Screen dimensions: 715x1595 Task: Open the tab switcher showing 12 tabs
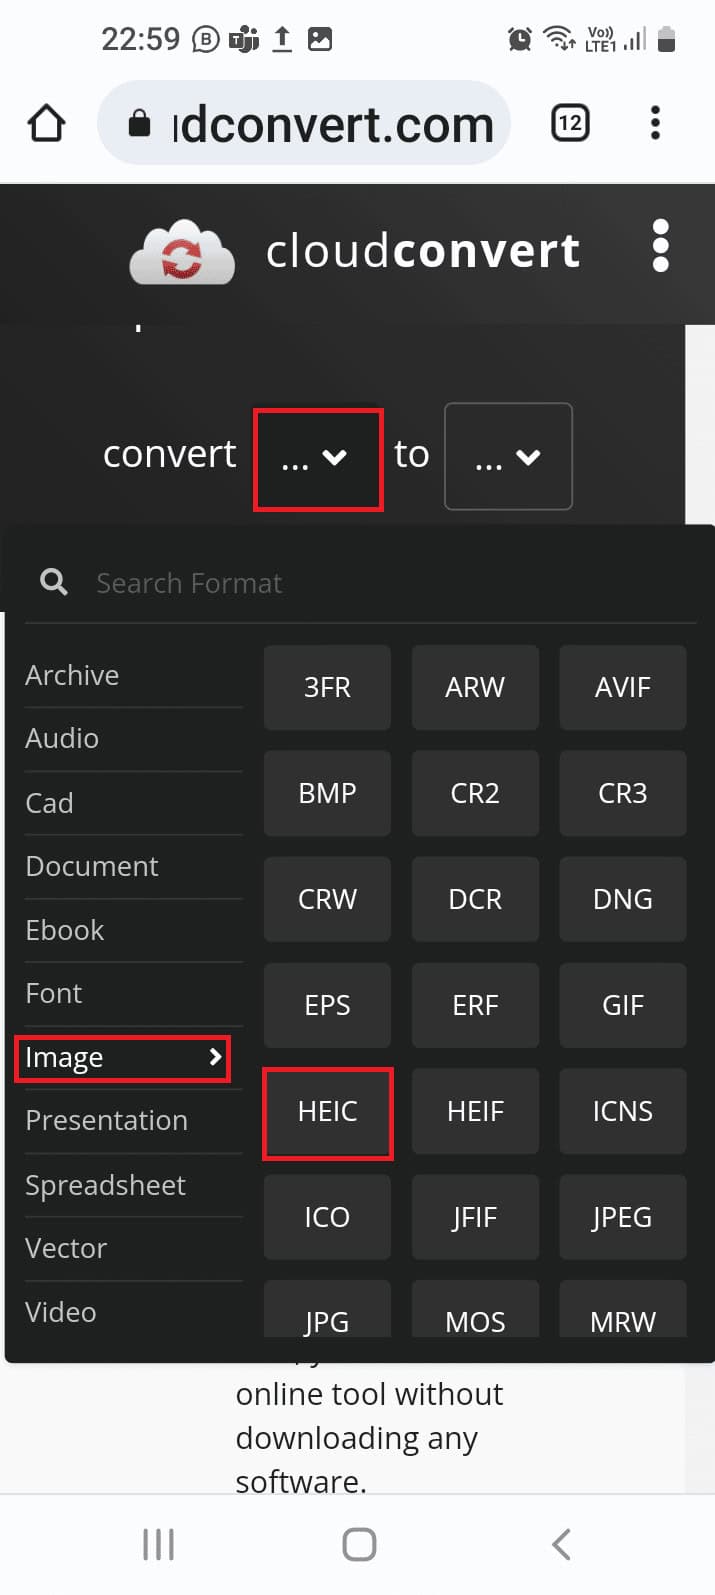click(x=570, y=122)
